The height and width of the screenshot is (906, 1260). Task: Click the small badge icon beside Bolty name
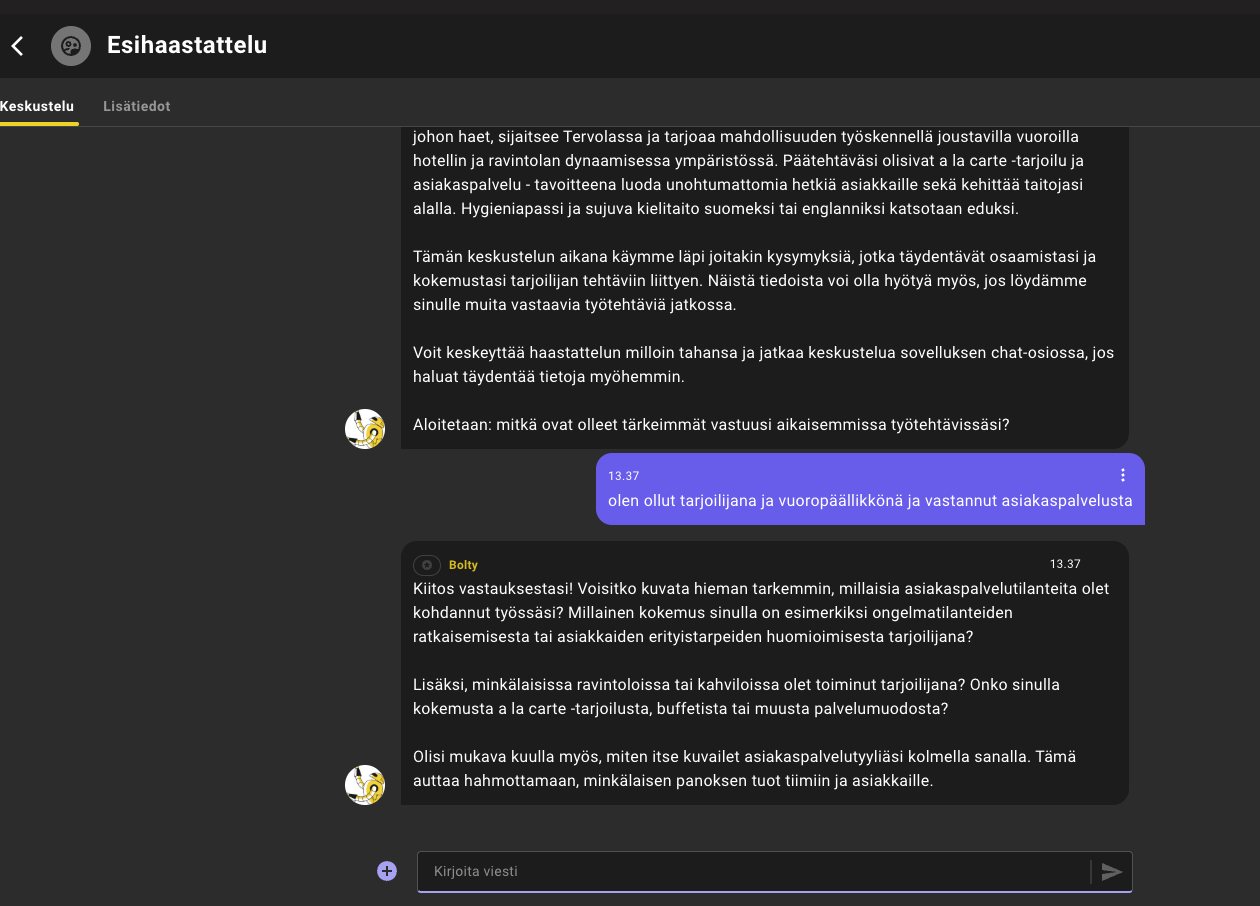427,565
